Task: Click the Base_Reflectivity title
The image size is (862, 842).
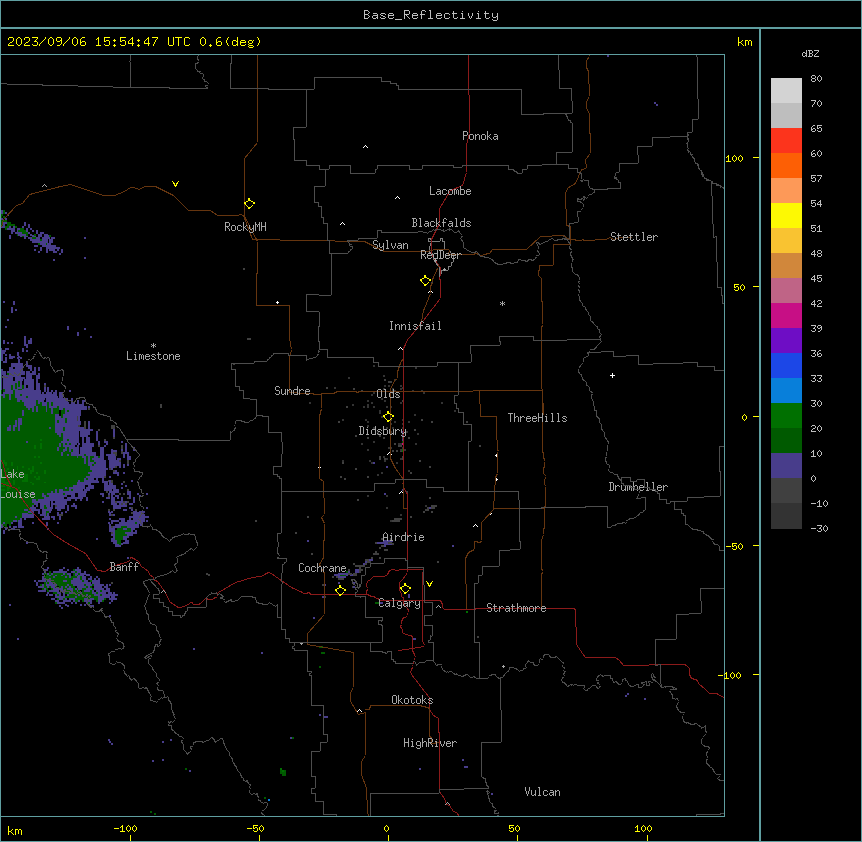Action: 431,15
